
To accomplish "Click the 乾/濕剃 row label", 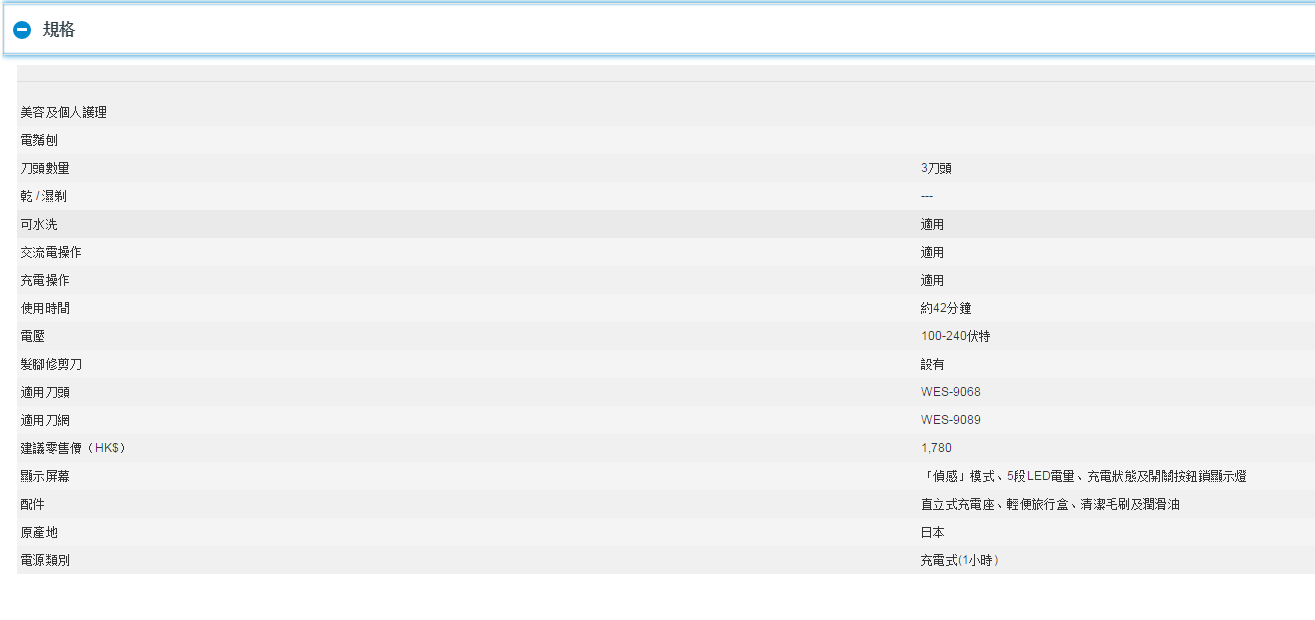I will (44, 197).
